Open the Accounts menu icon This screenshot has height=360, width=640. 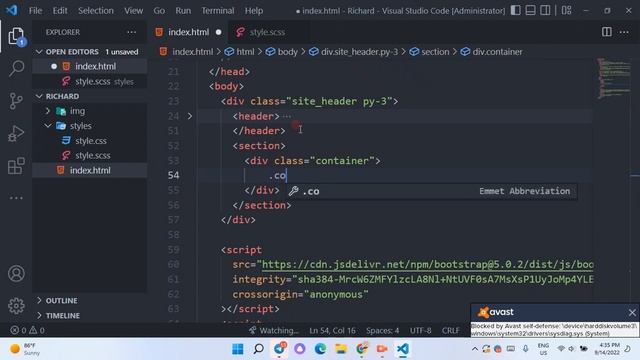[16, 273]
